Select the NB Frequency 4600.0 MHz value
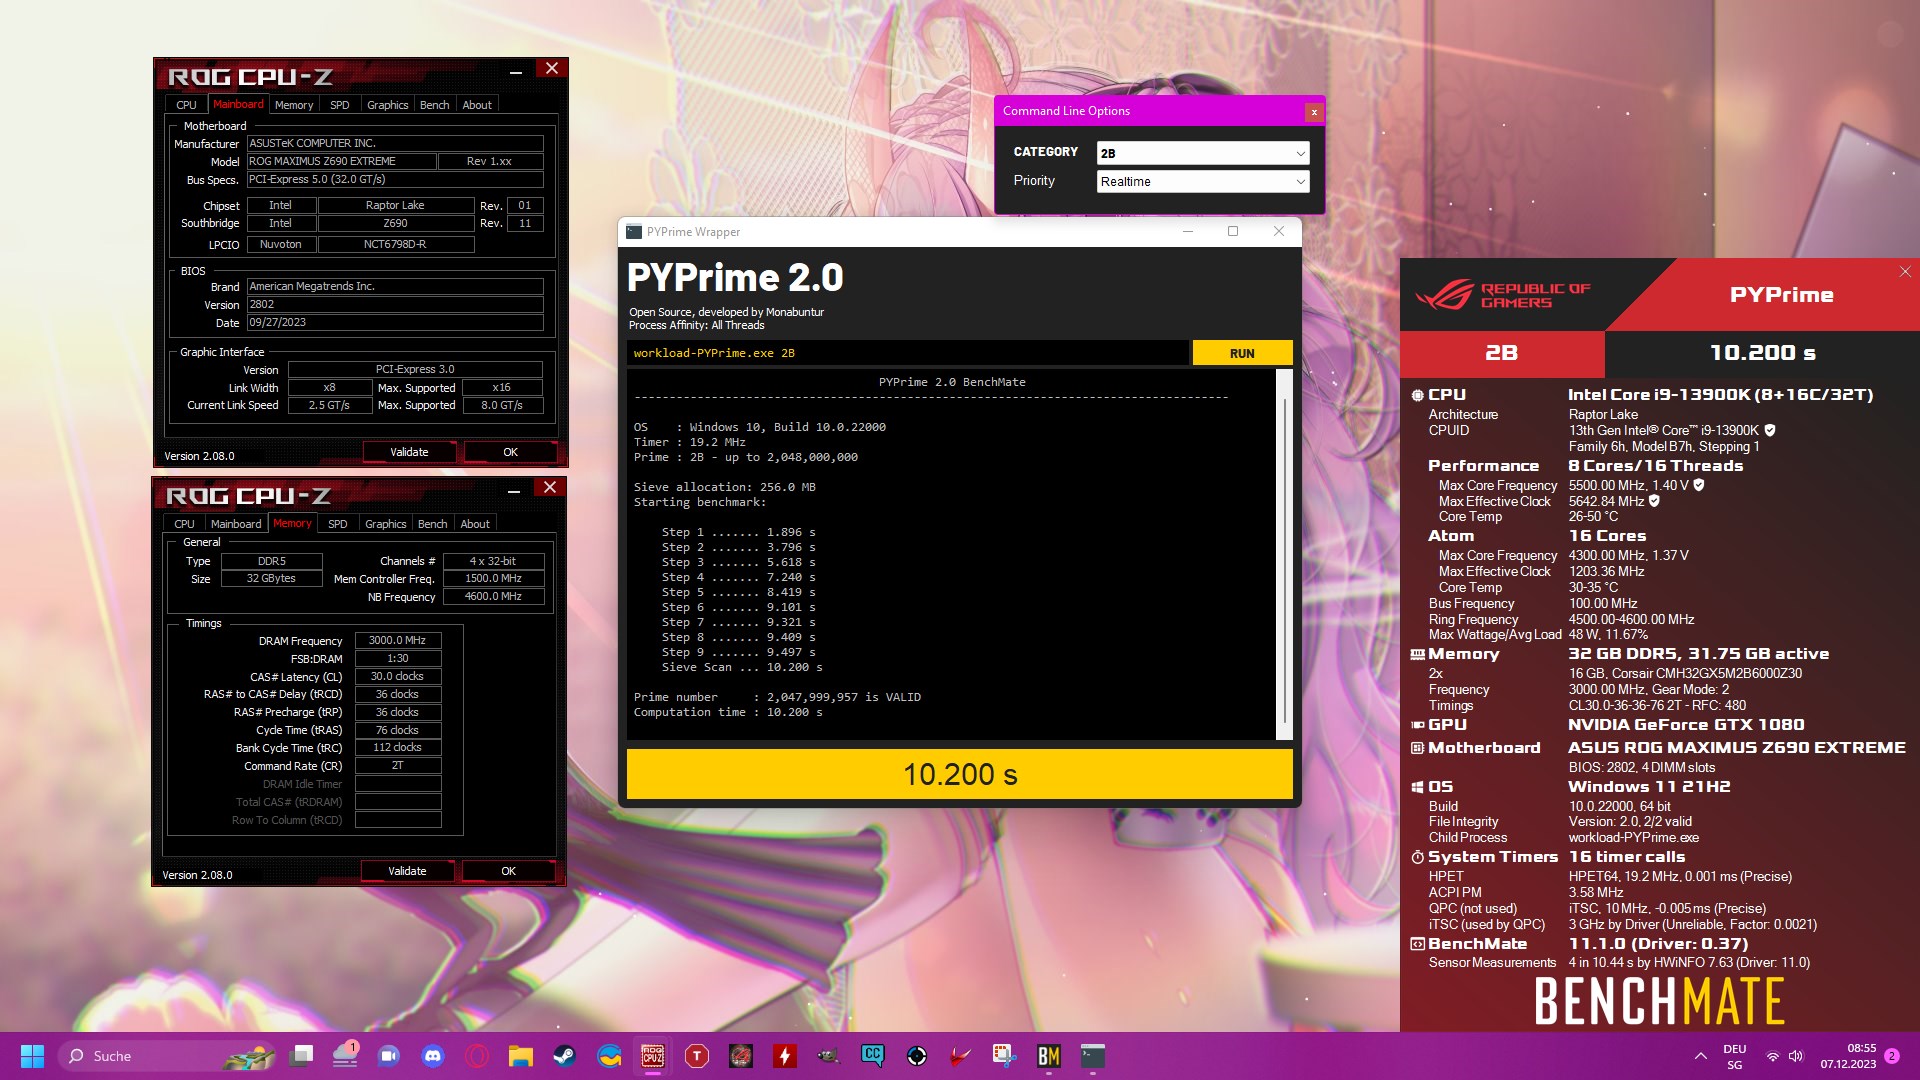 (x=493, y=597)
